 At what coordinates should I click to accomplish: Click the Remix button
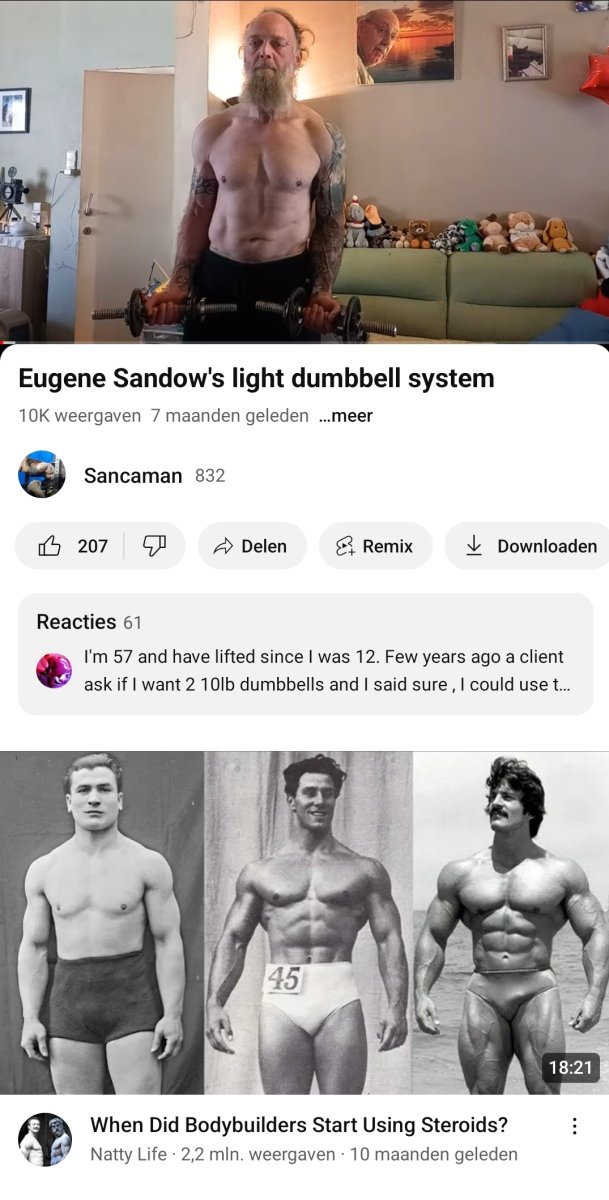pos(375,546)
